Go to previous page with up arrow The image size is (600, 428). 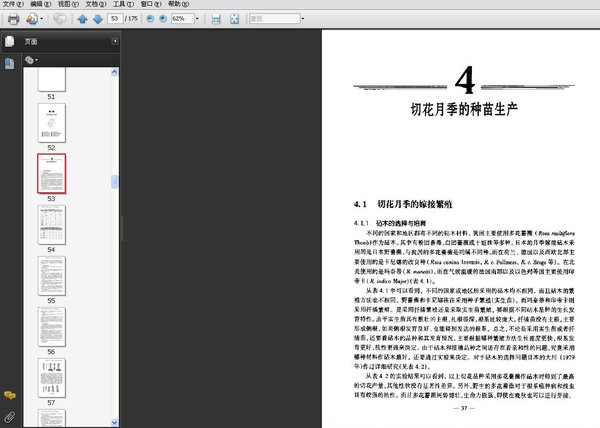(82, 19)
